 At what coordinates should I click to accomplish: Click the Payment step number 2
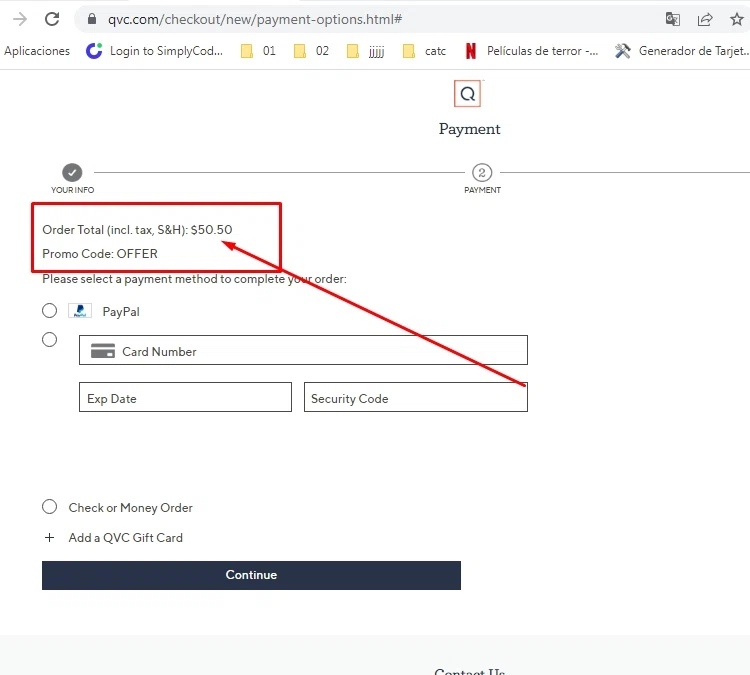482,172
